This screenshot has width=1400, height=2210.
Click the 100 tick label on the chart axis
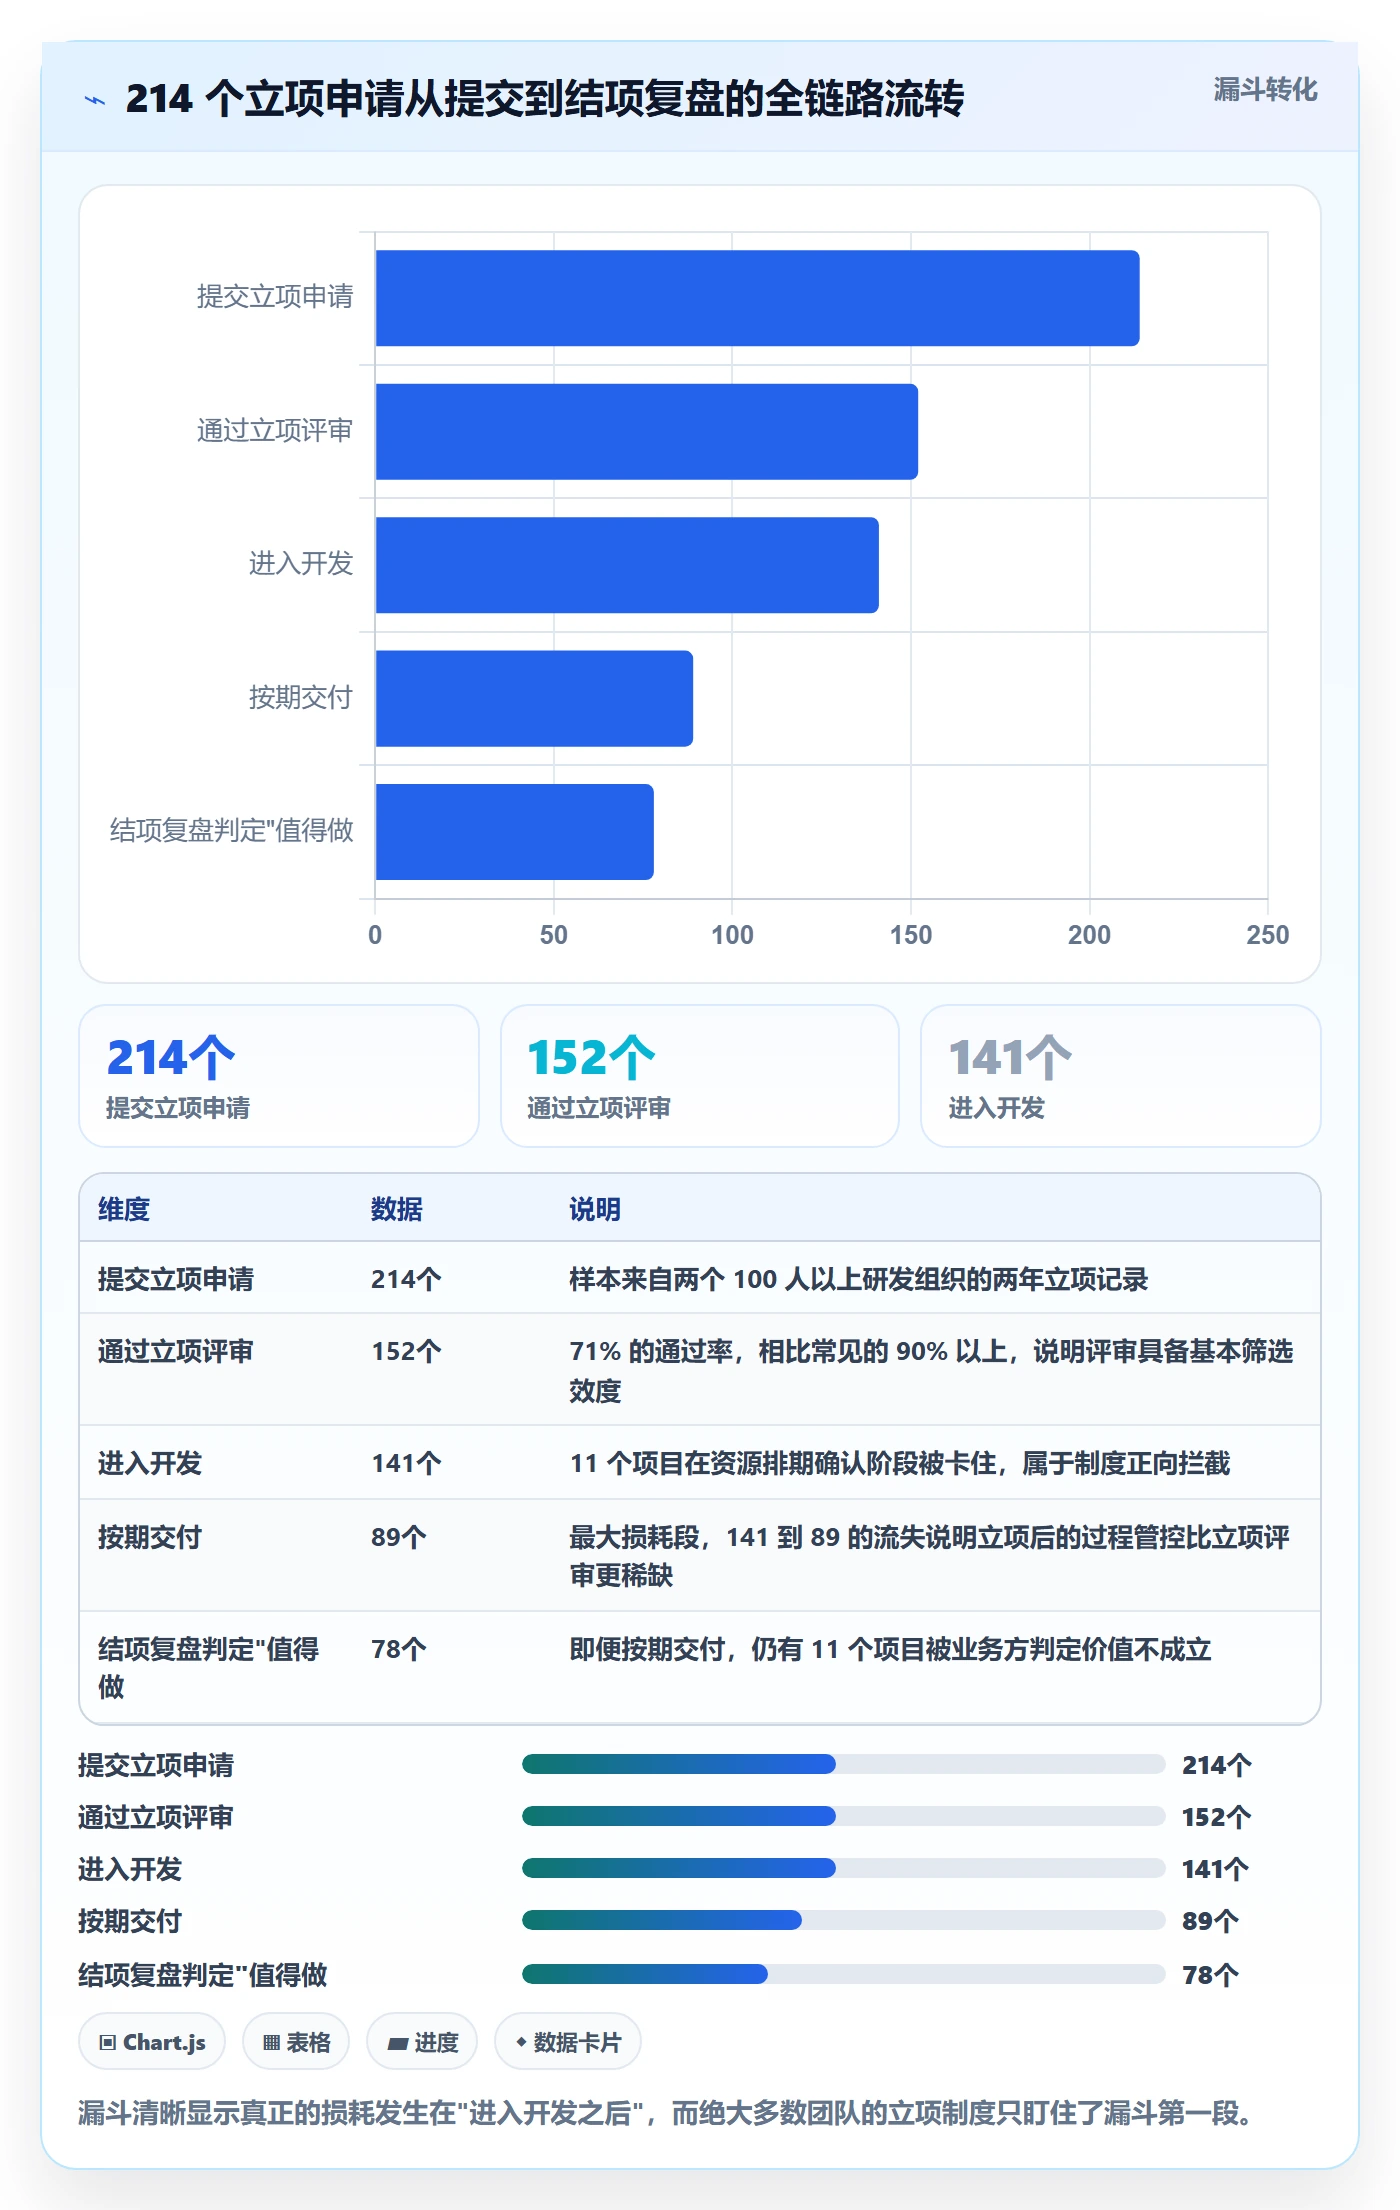tap(732, 935)
